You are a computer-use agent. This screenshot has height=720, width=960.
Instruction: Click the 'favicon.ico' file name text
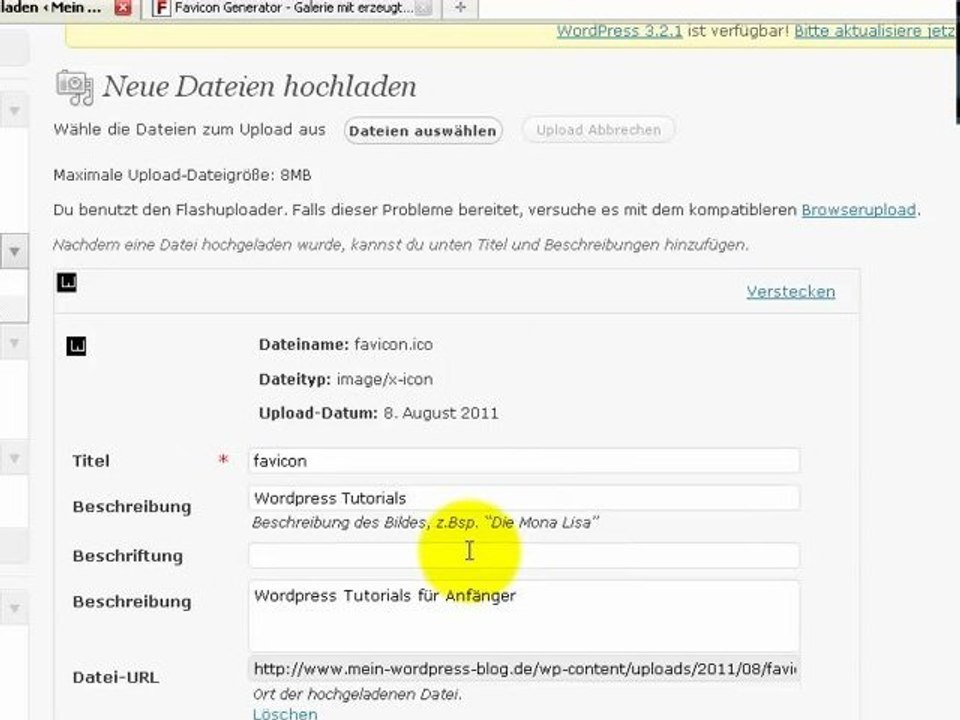(393, 345)
